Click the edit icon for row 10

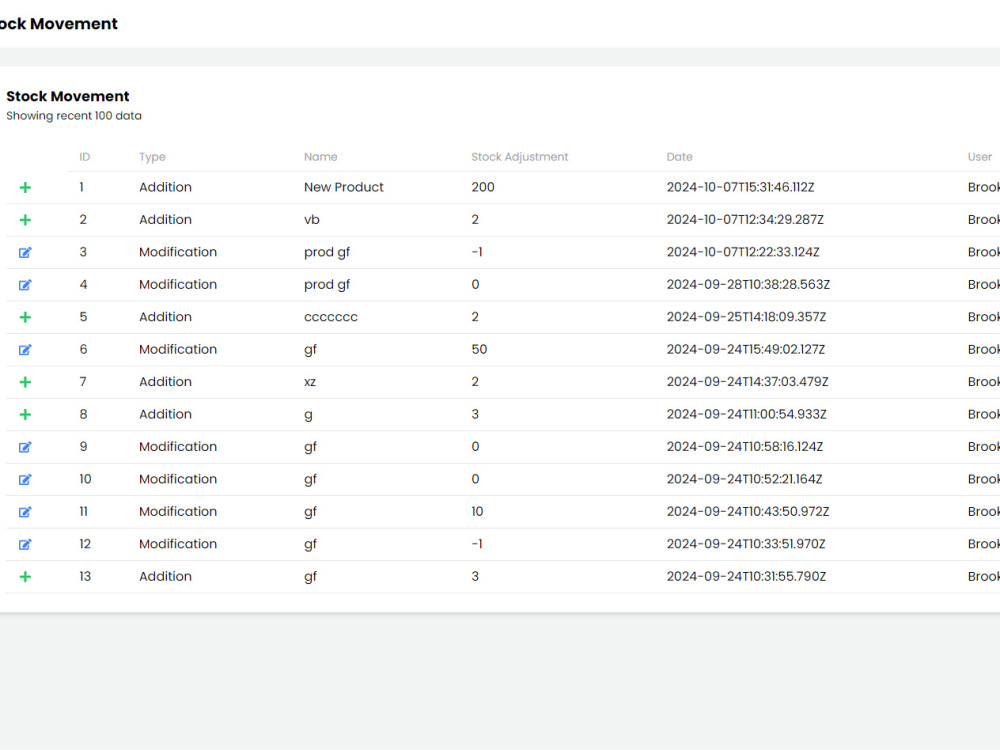25,480
